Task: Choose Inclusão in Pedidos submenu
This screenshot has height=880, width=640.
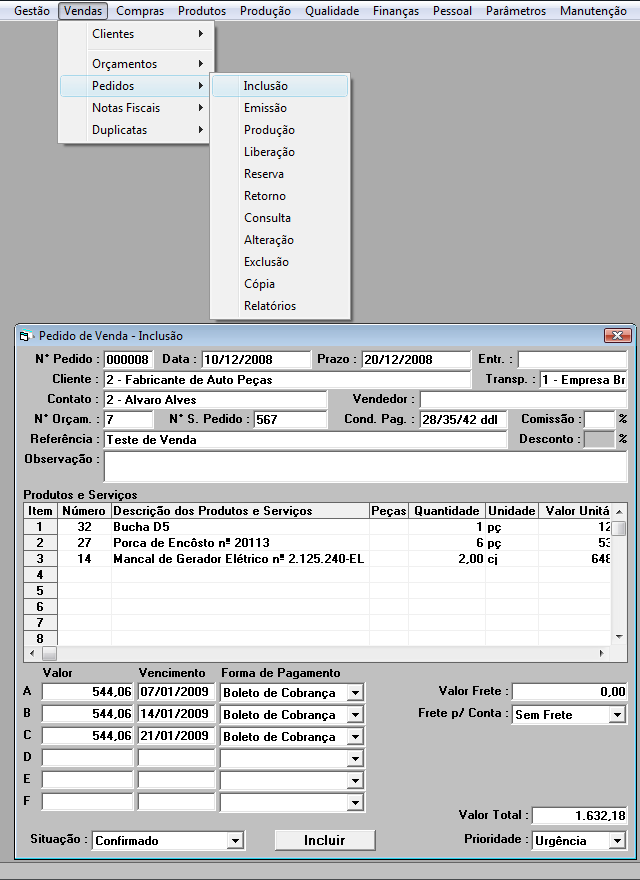Action: click(280, 86)
